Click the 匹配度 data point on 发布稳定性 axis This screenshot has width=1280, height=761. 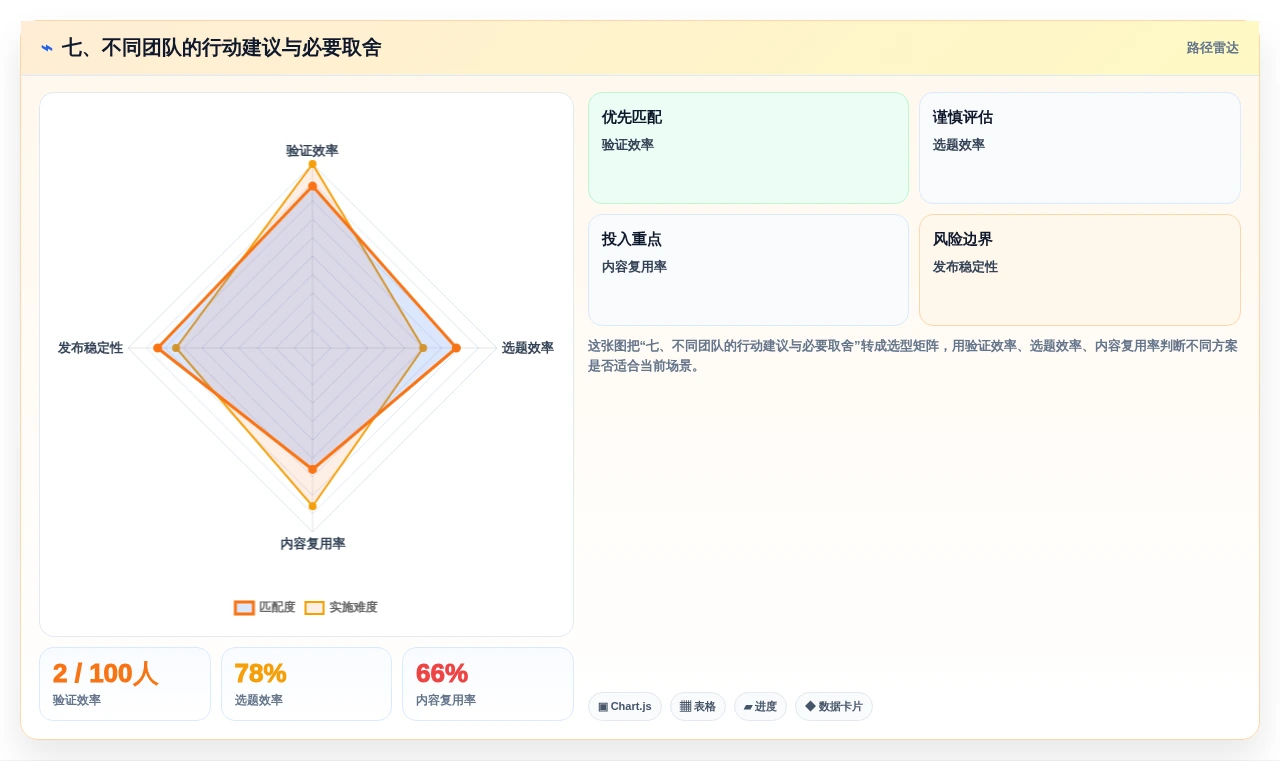[157, 348]
